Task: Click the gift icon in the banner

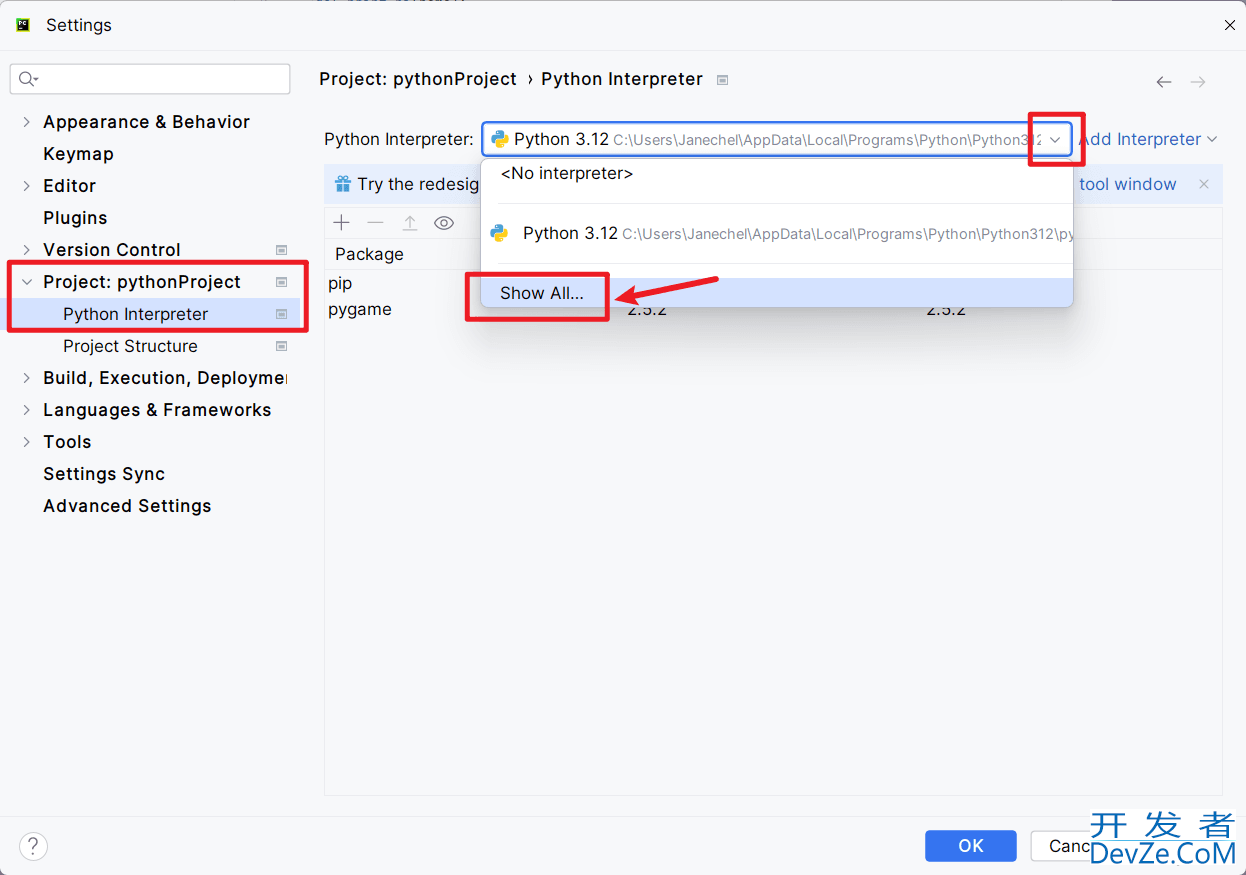Action: tap(343, 184)
